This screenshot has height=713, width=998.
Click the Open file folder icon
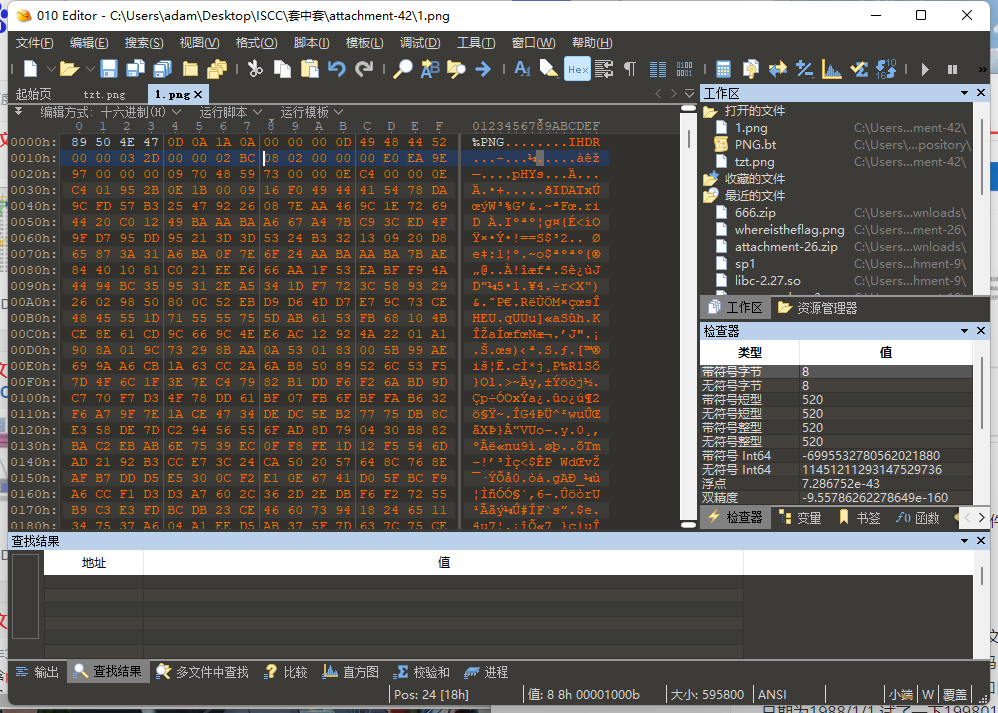click(69, 69)
